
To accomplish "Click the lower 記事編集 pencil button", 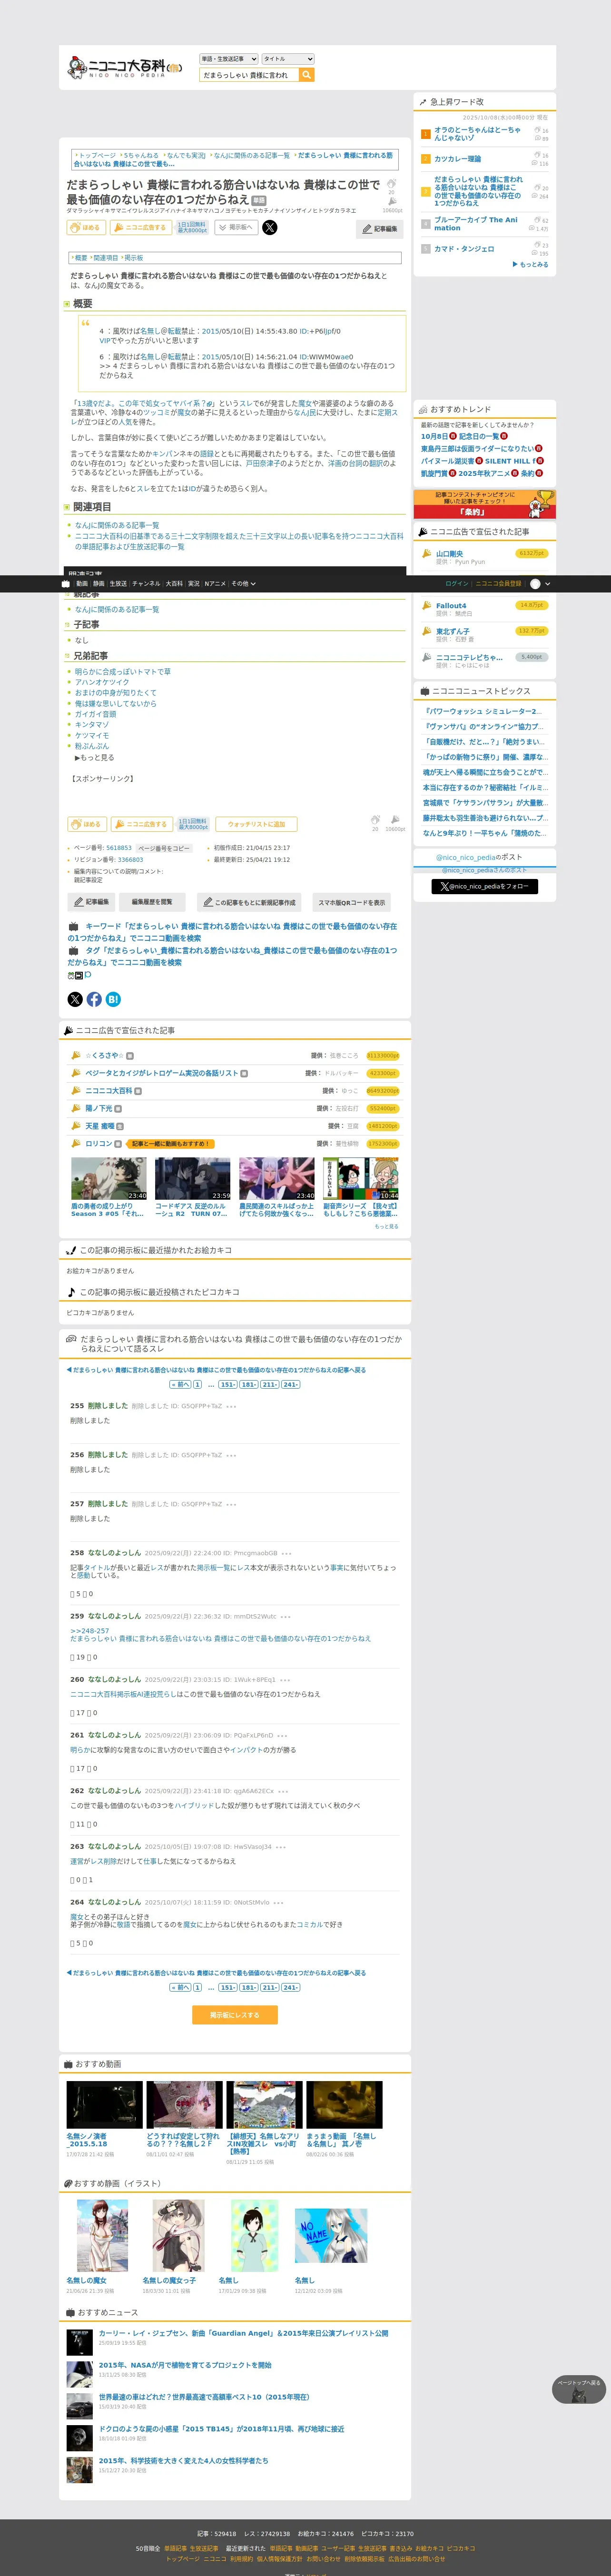I will click(x=92, y=902).
